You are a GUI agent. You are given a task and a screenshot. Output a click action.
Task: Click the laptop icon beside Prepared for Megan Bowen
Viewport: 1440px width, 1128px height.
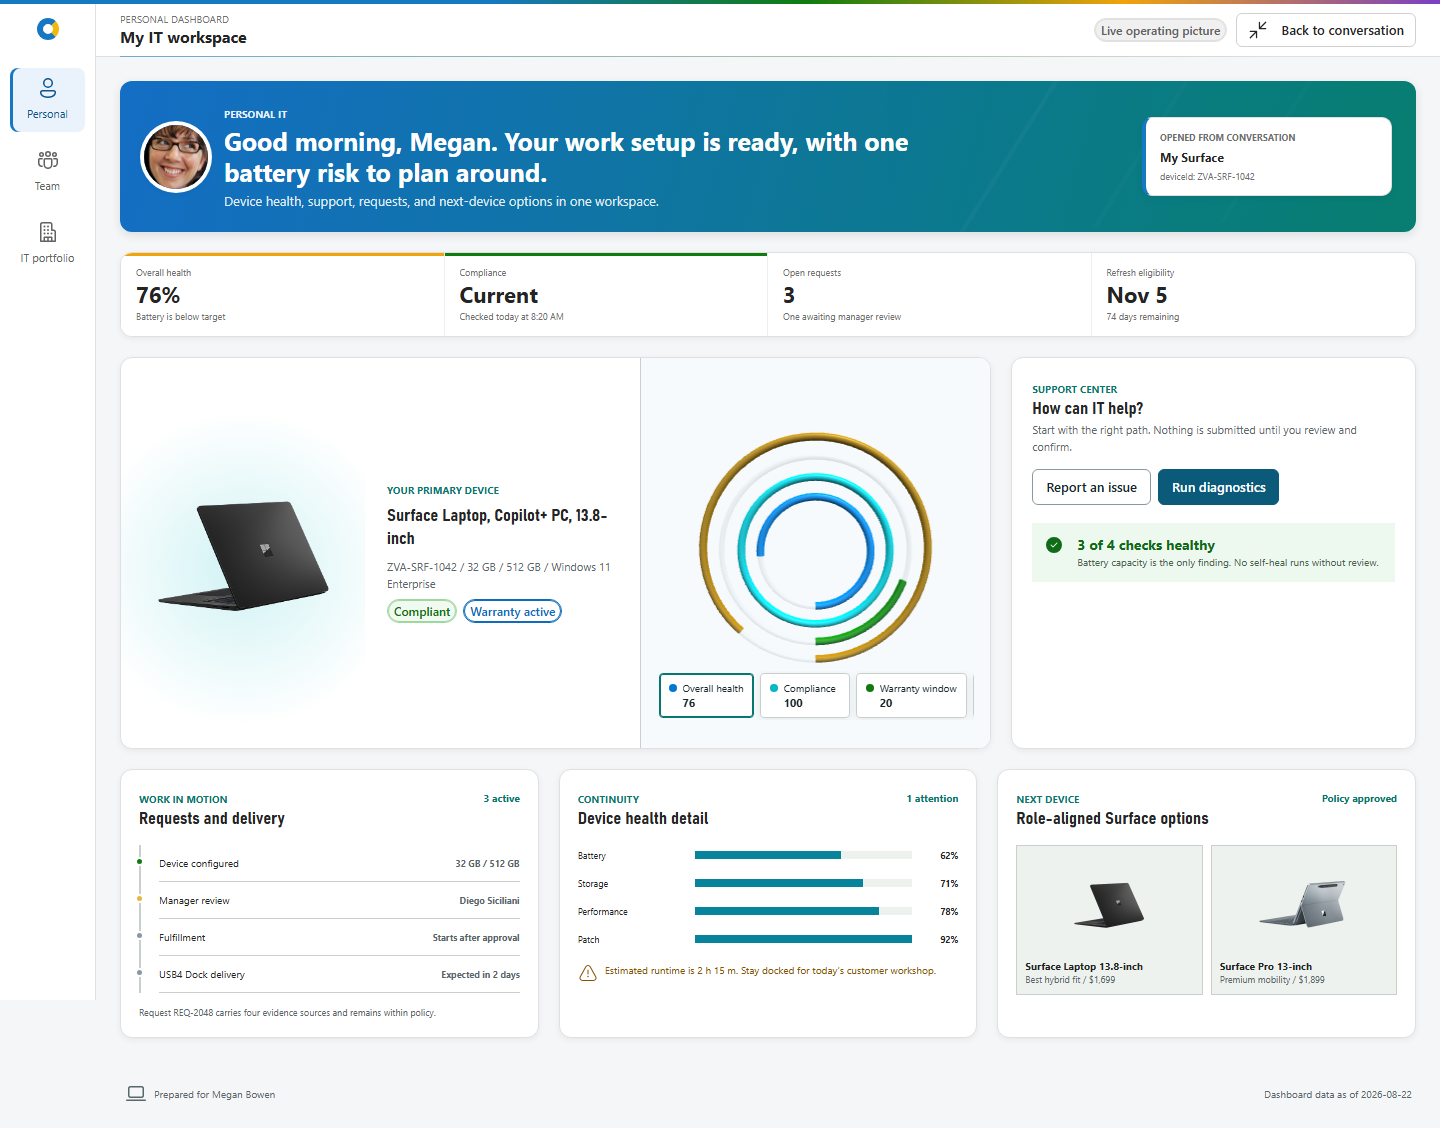click(x=136, y=1094)
